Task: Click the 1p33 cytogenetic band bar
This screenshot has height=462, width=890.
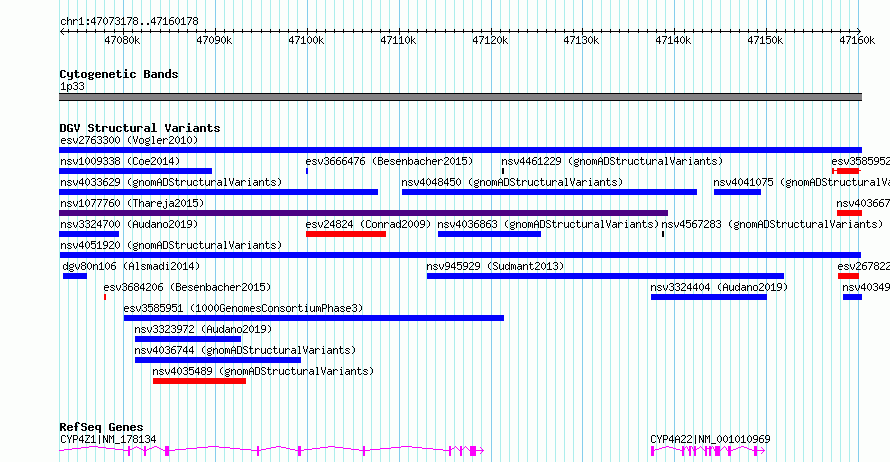Action: 460,97
